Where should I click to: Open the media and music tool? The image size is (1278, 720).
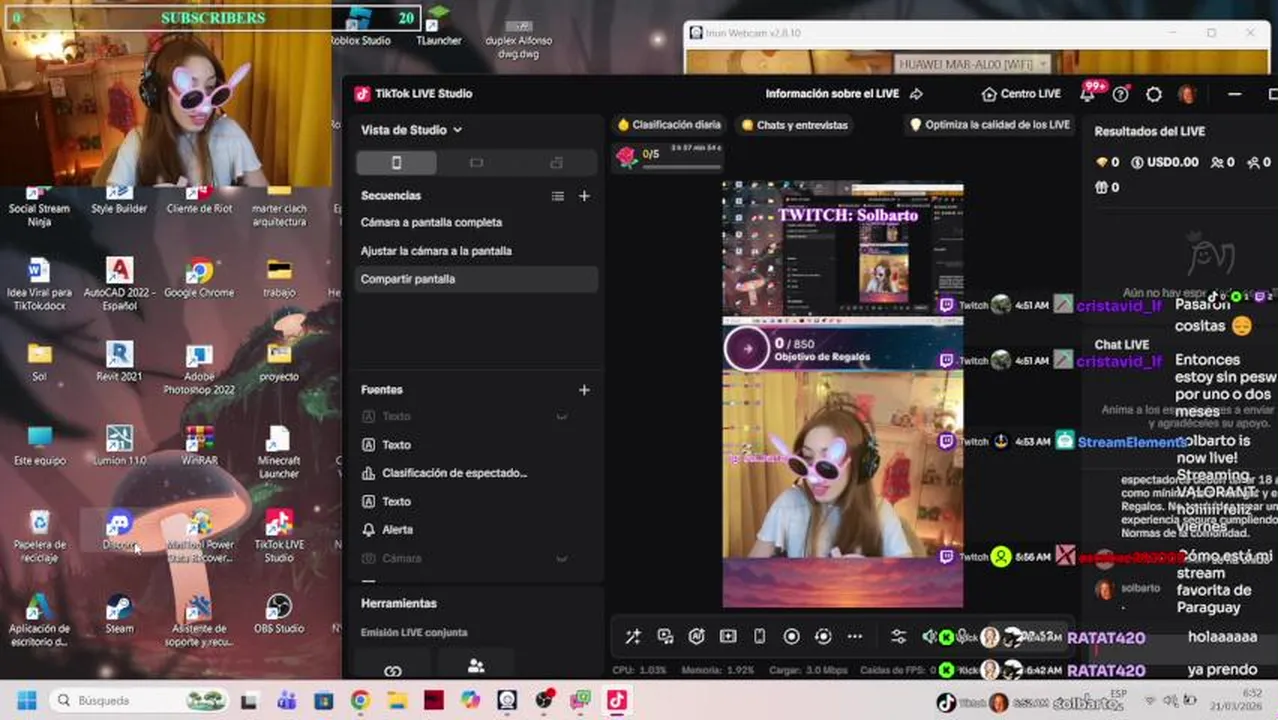coord(665,636)
